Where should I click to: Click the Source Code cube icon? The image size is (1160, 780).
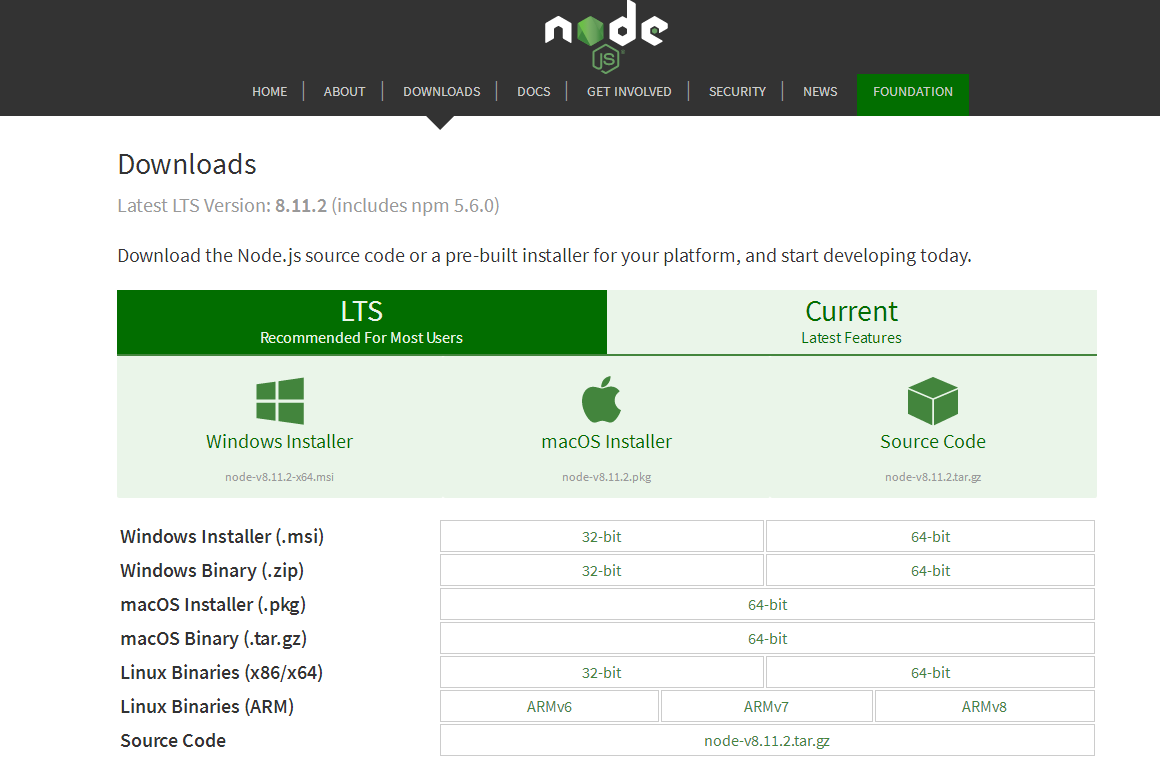point(933,400)
